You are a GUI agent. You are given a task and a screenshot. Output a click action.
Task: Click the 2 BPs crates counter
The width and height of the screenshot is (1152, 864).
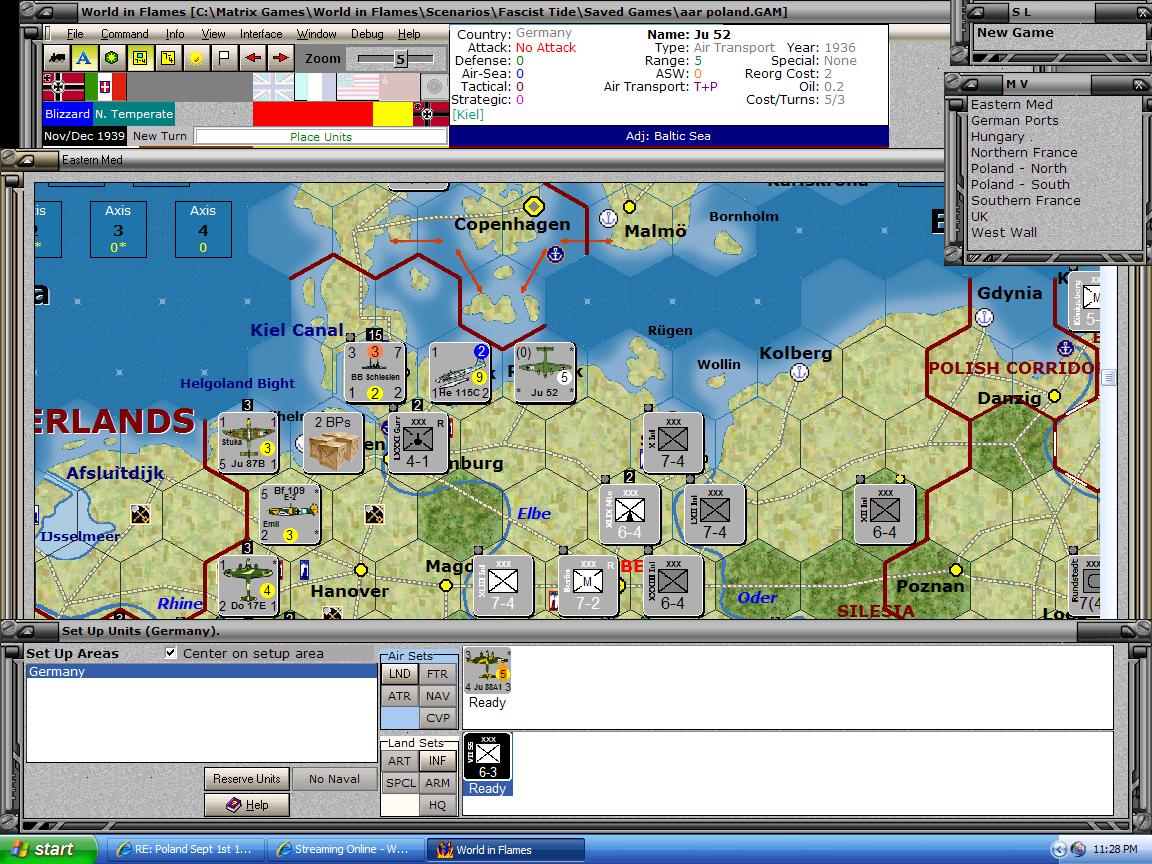[333, 443]
